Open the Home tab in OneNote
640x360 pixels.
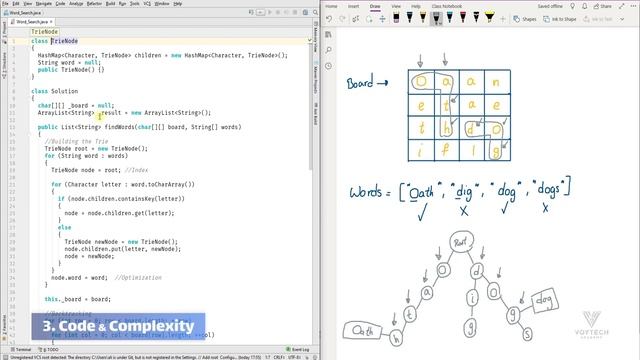[x=331, y=6]
